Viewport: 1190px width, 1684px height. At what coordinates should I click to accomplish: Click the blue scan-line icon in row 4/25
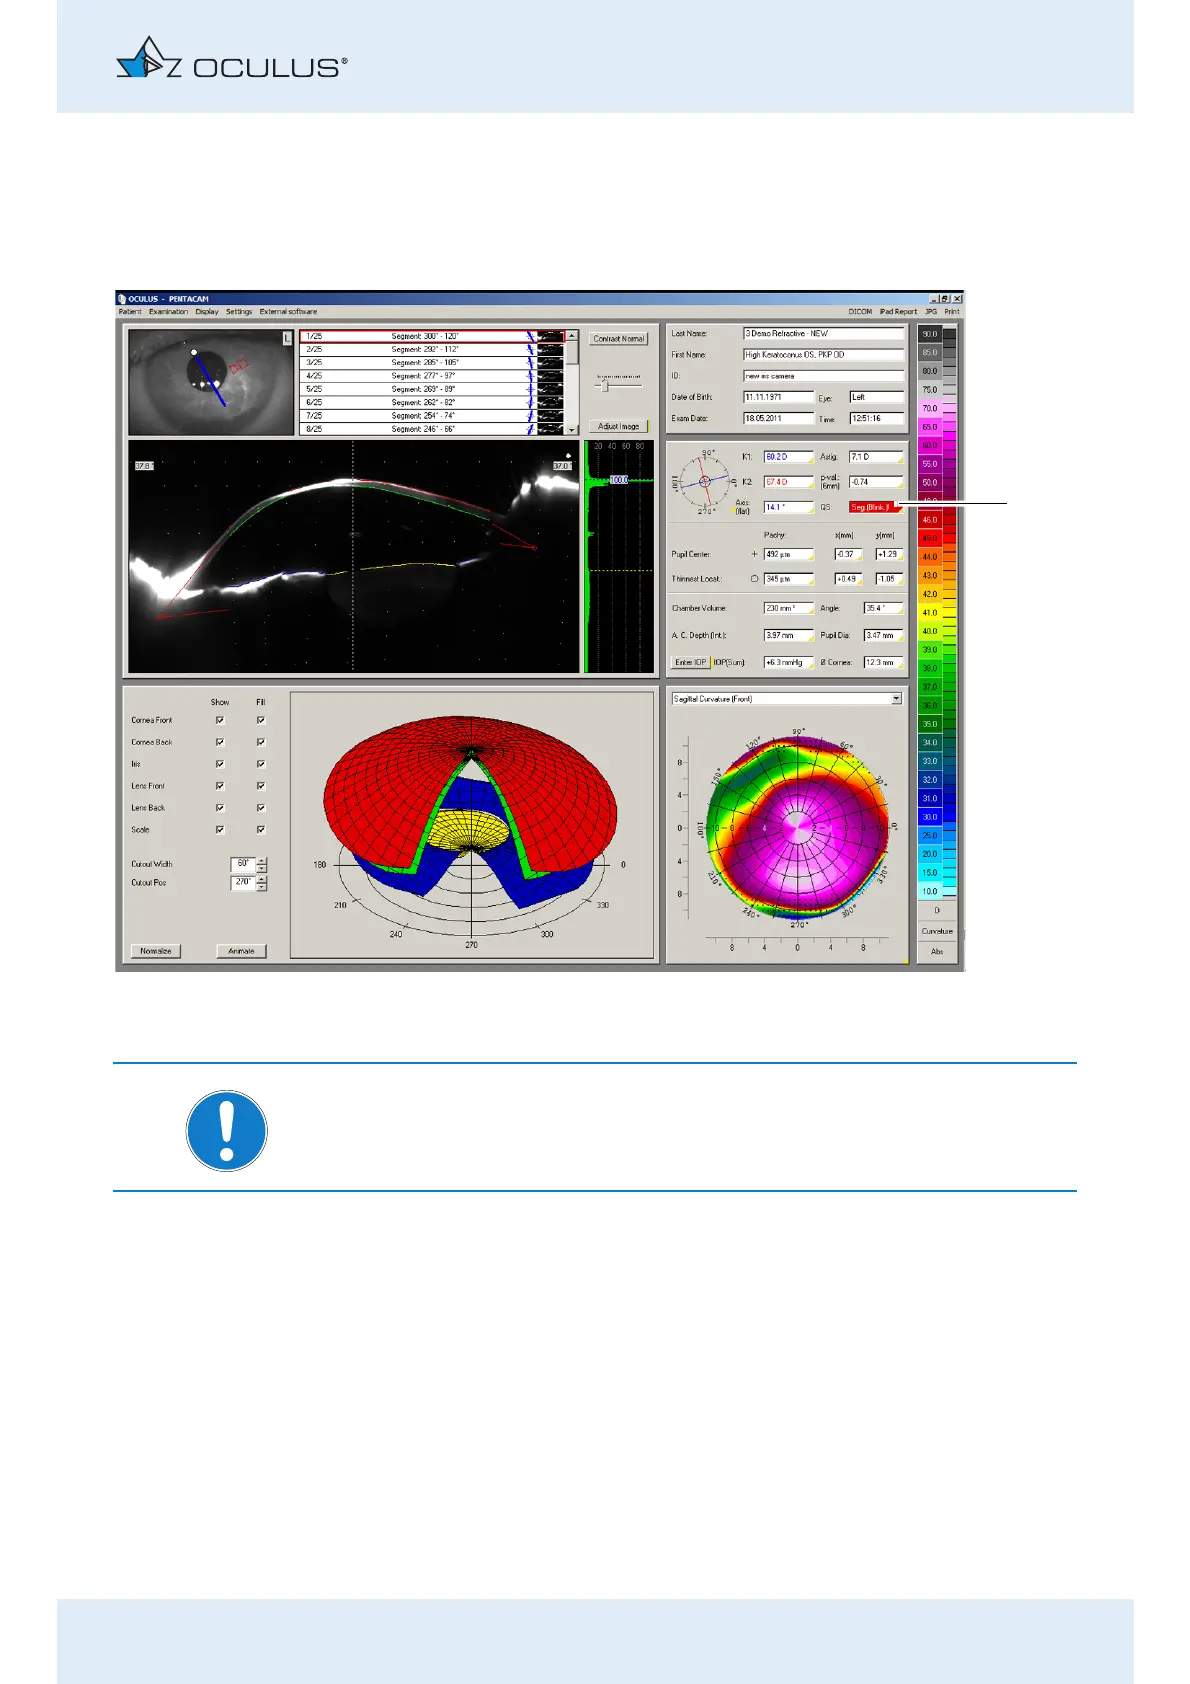[x=531, y=376]
